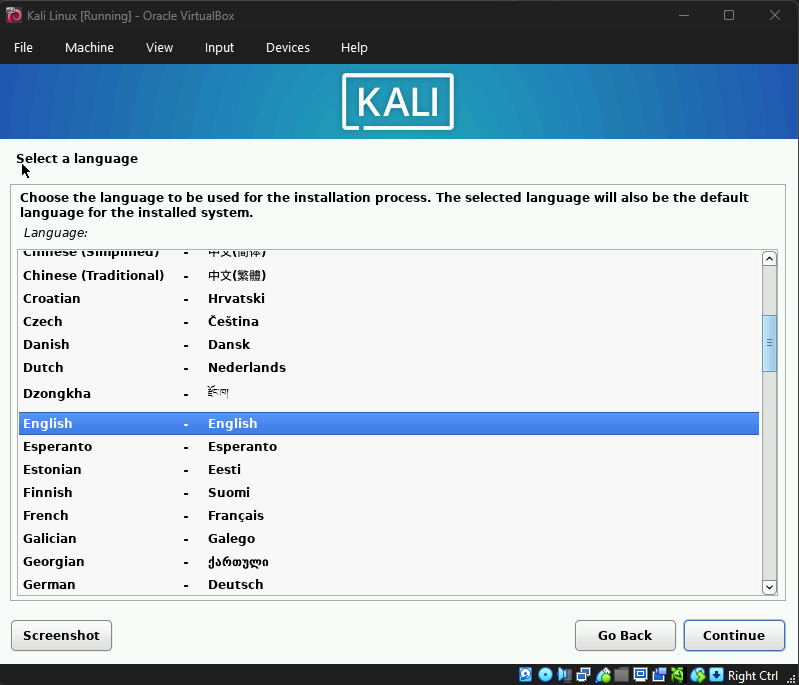Choose German in the language list
This screenshot has width=799, height=685.
(49, 584)
